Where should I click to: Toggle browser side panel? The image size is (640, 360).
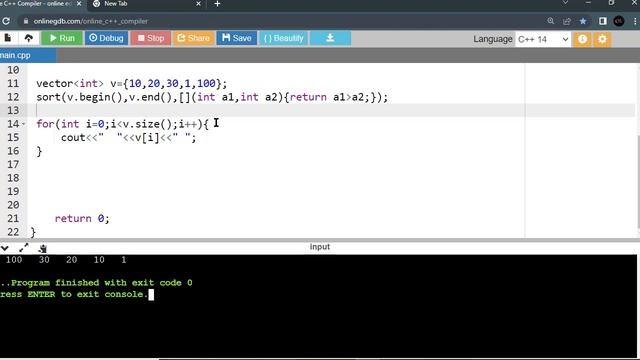[x=602, y=21]
